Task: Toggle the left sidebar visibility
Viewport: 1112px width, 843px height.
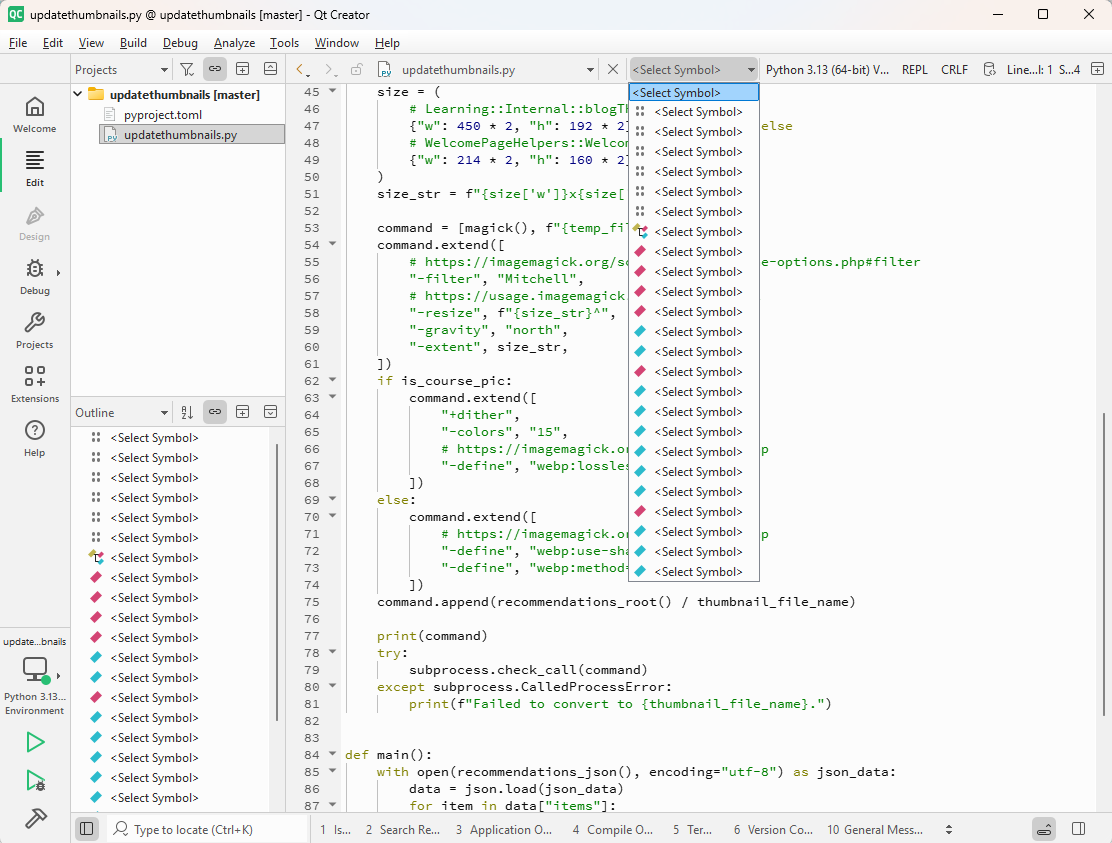Action: (87, 829)
